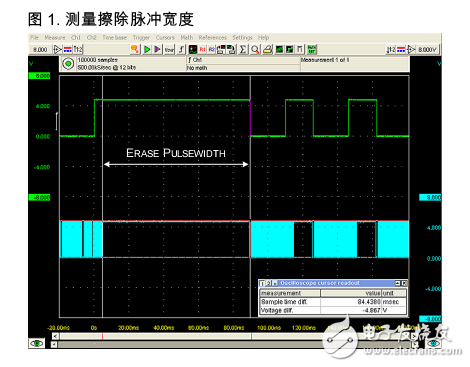The image size is (470, 367).
Task: Click the Ch1 red-blue coupling lines icon at left
Action: [68, 50]
